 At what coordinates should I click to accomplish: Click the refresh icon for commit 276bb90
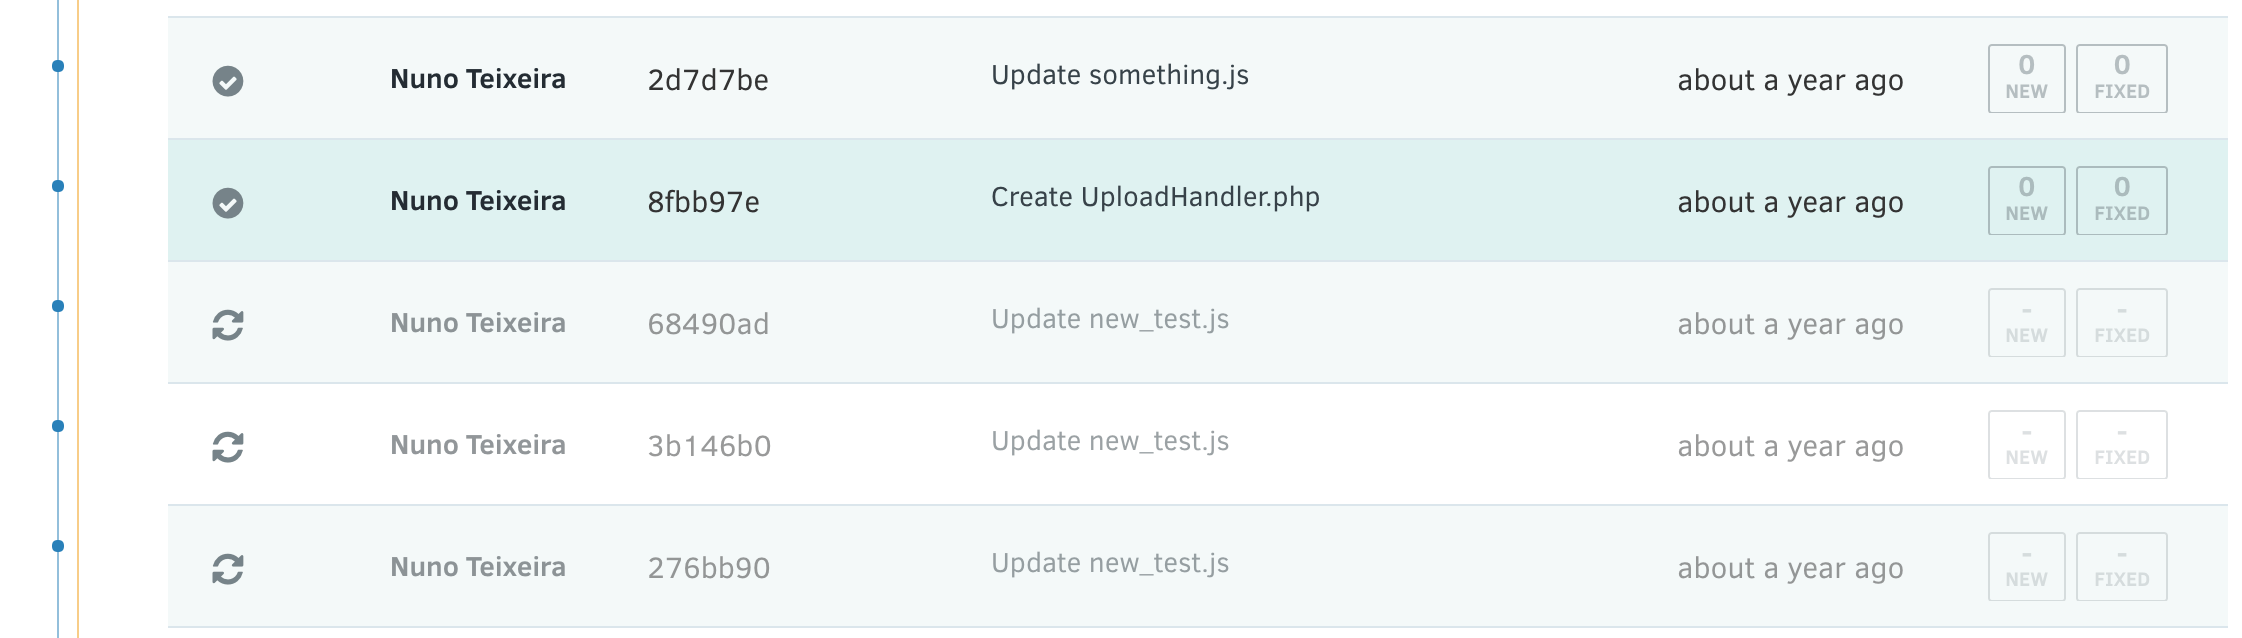click(x=228, y=569)
